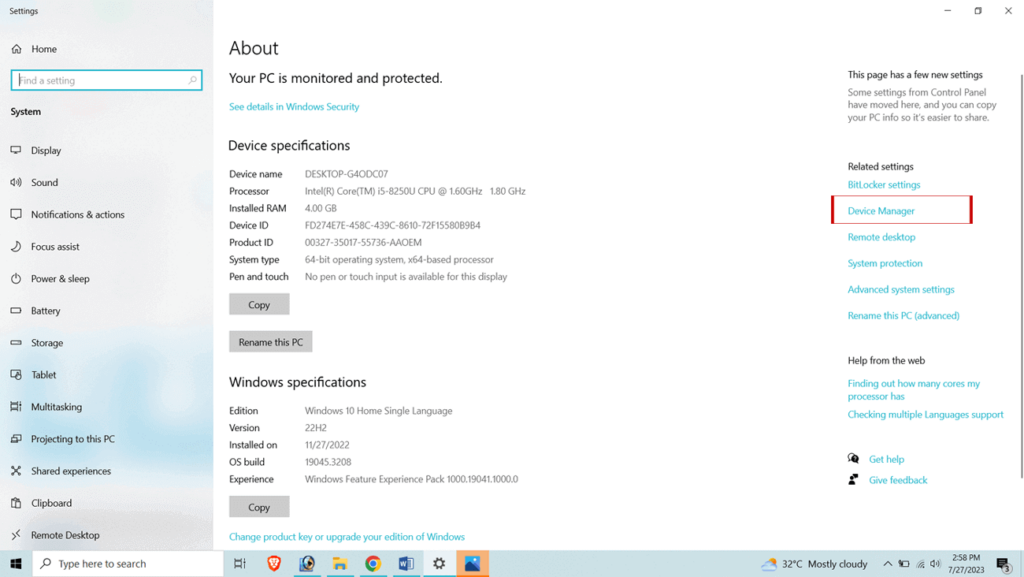This screenshot has height=577, width=1024.
Task: Open Google Chrome from the taskbar
Action: [x=373, y=564]
